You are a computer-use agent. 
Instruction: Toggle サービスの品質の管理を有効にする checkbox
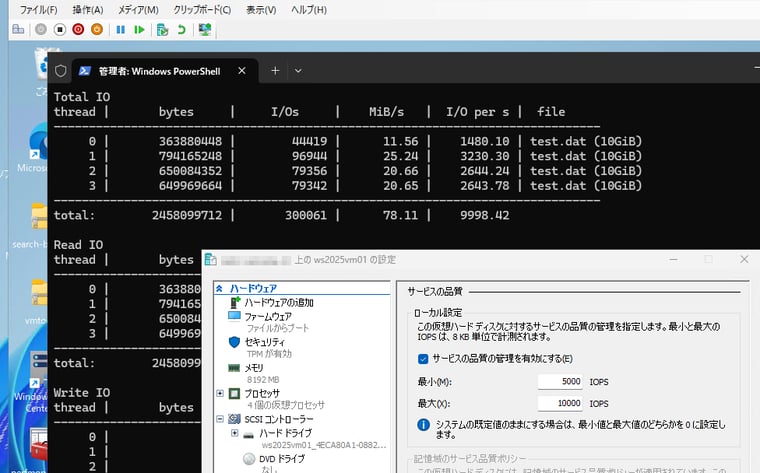[423, 359]
